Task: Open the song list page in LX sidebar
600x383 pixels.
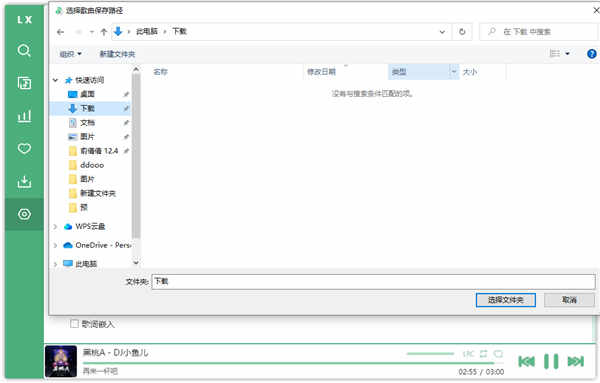Action: click(24, 83)
